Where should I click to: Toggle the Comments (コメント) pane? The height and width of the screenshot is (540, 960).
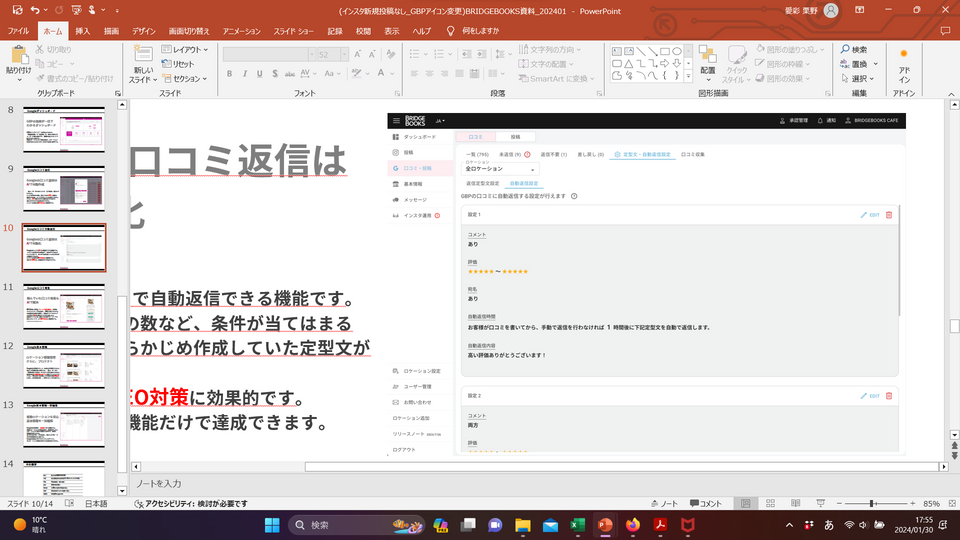tap(706, 504)
